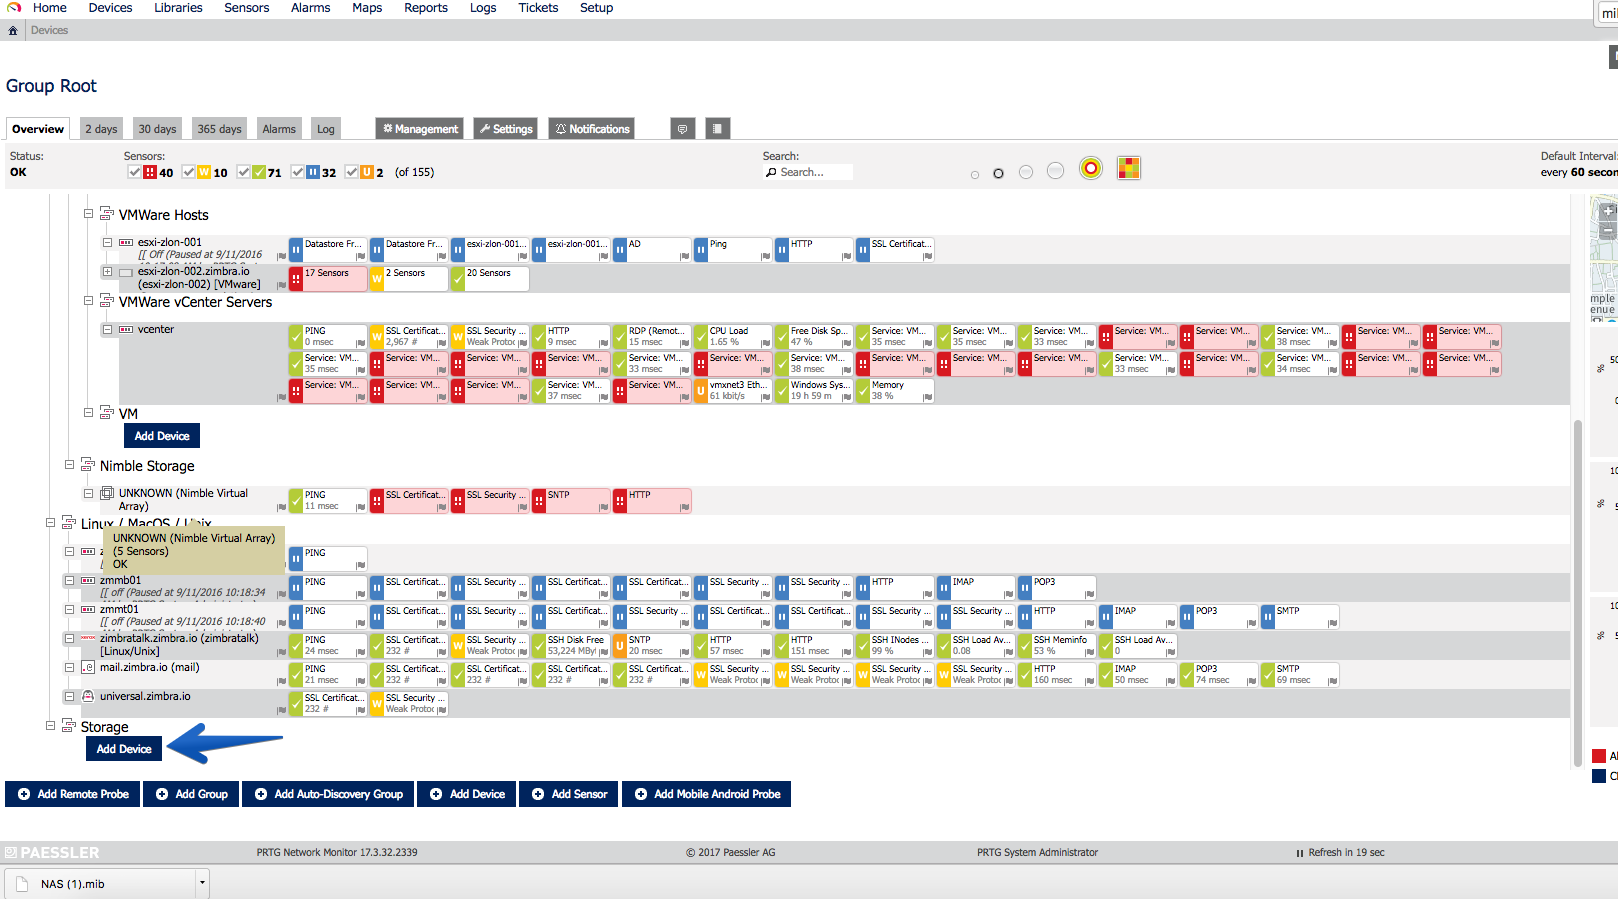Click the Add Auto-Discovery Group button
The width and height of the screenshot is (1618, 899).
(328, 794)
